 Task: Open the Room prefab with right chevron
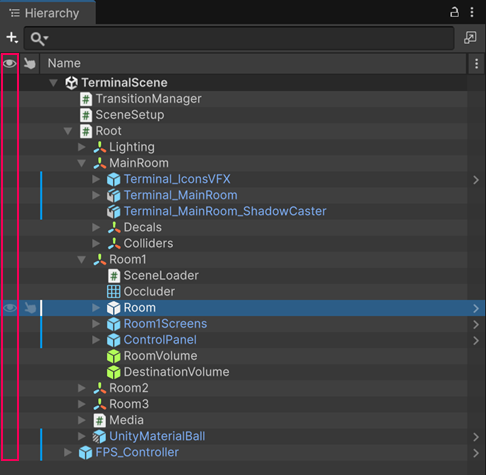(x=476, y=309)
